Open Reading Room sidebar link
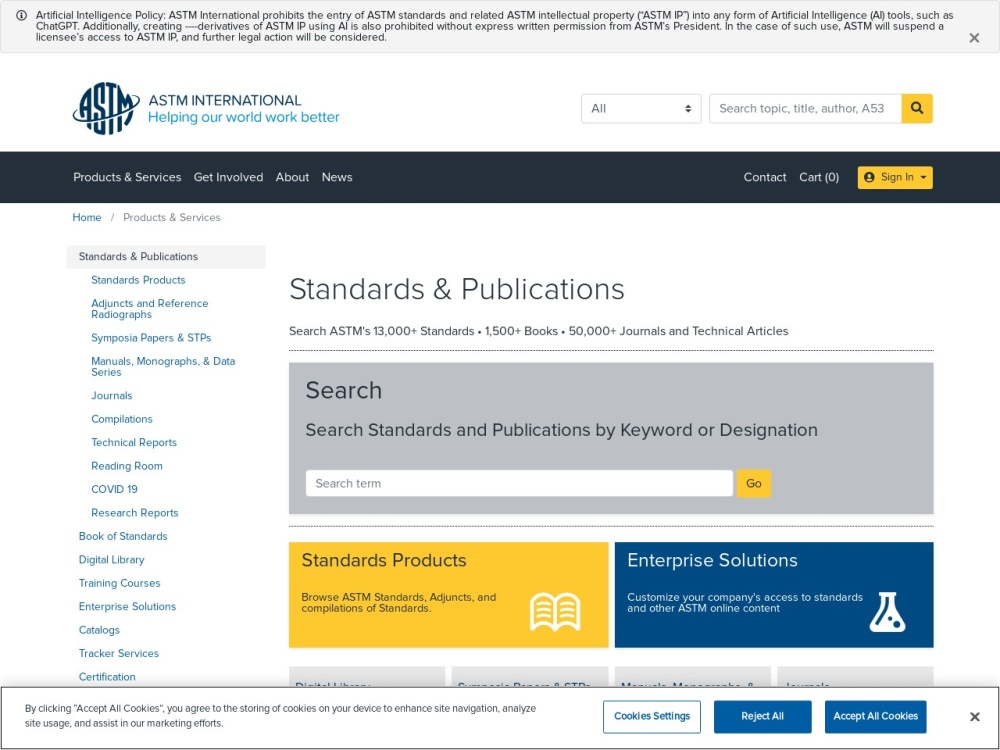 [x=127, y=466]
